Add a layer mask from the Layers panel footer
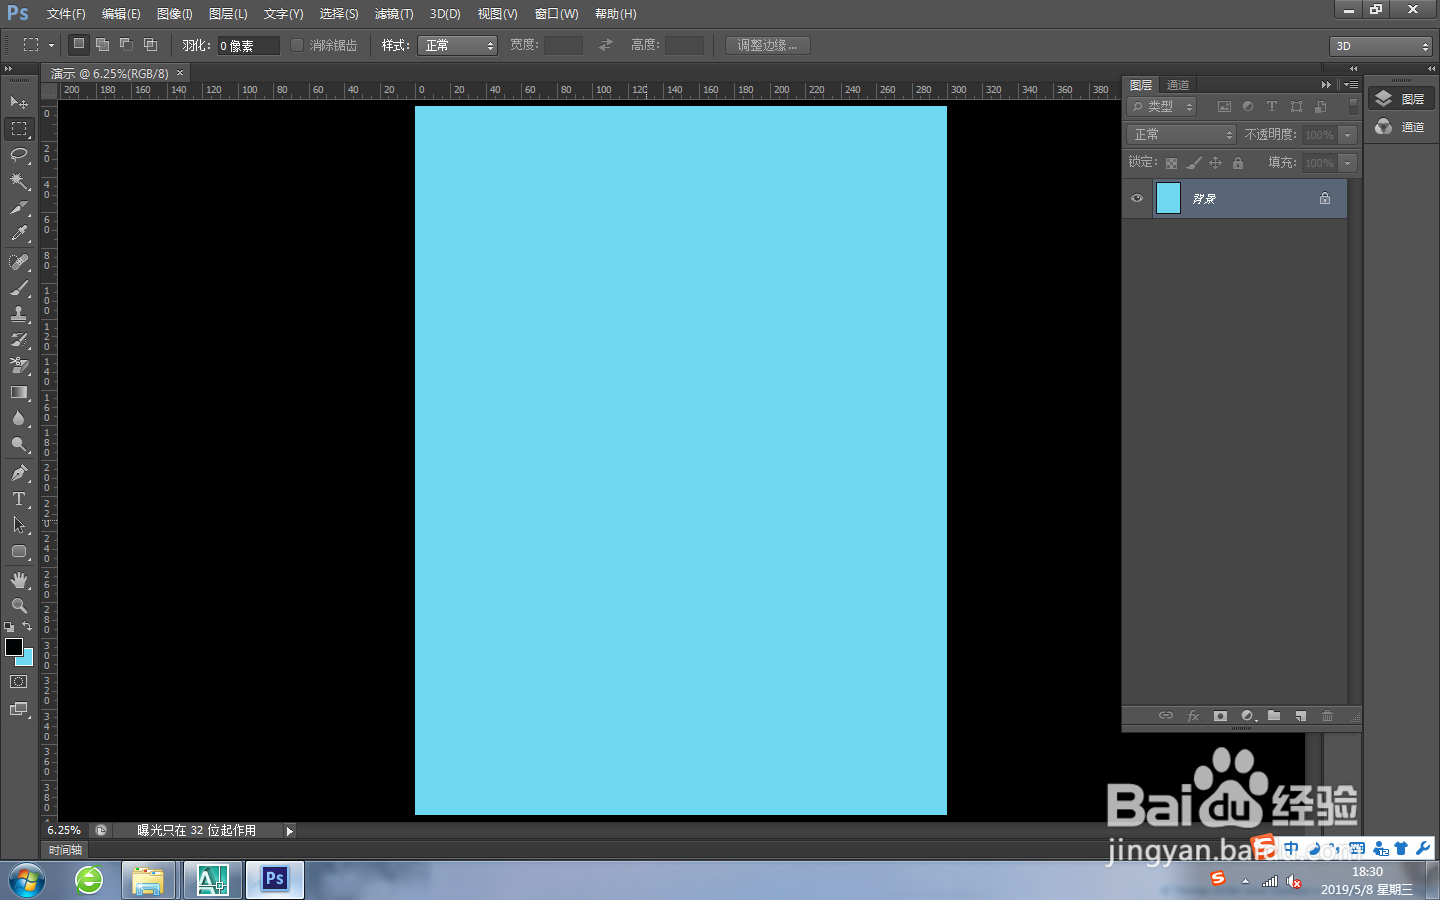 click(1220, 716)
